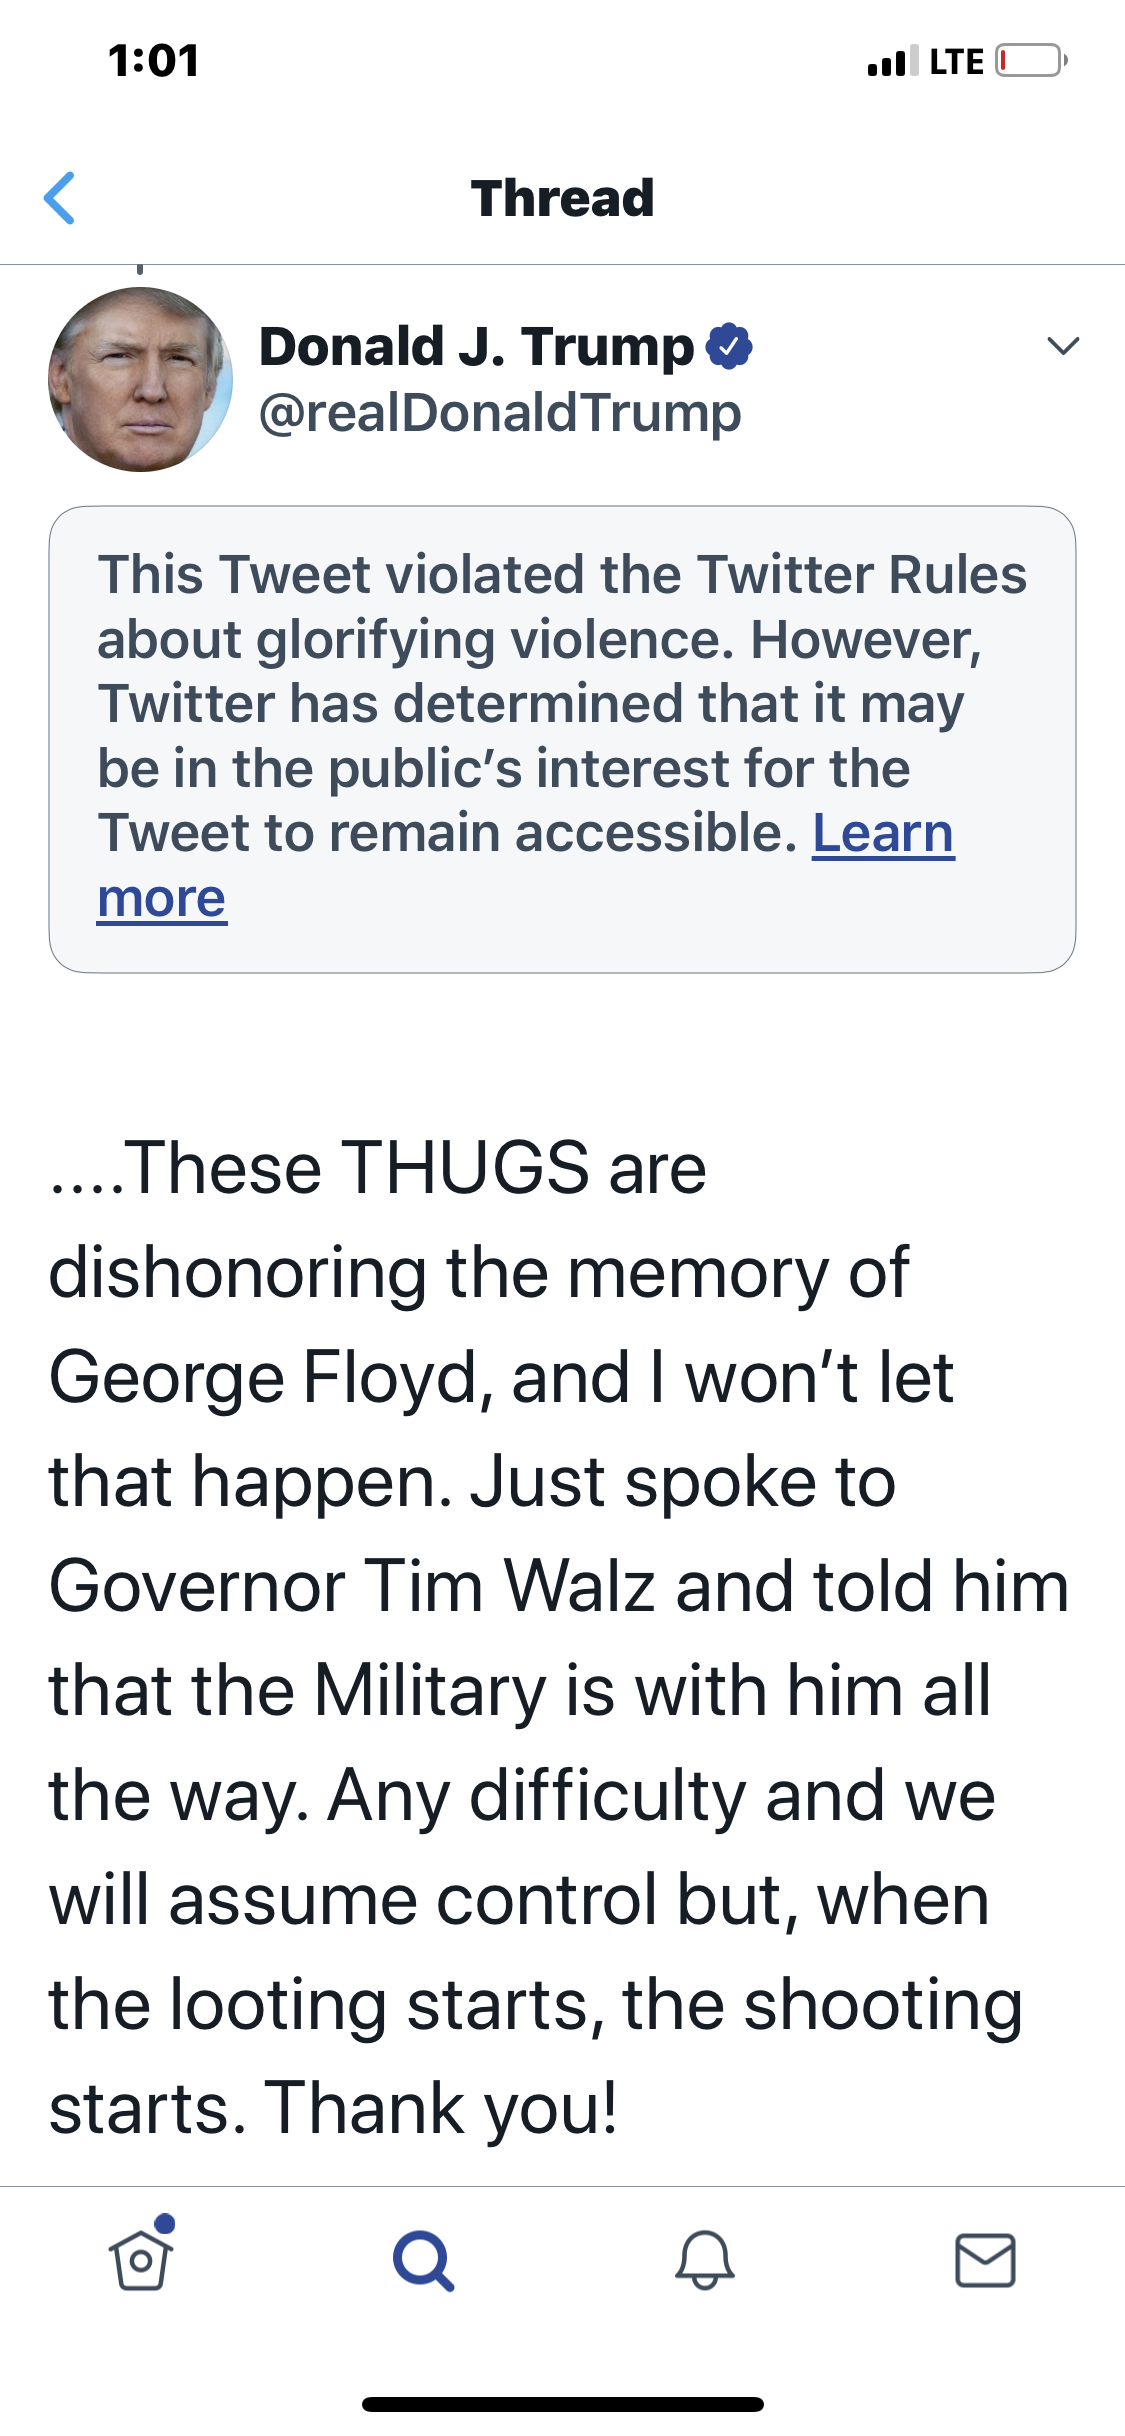Tap the LTE network label
Screen dimensions: 1125x2436
pos(956,62)
